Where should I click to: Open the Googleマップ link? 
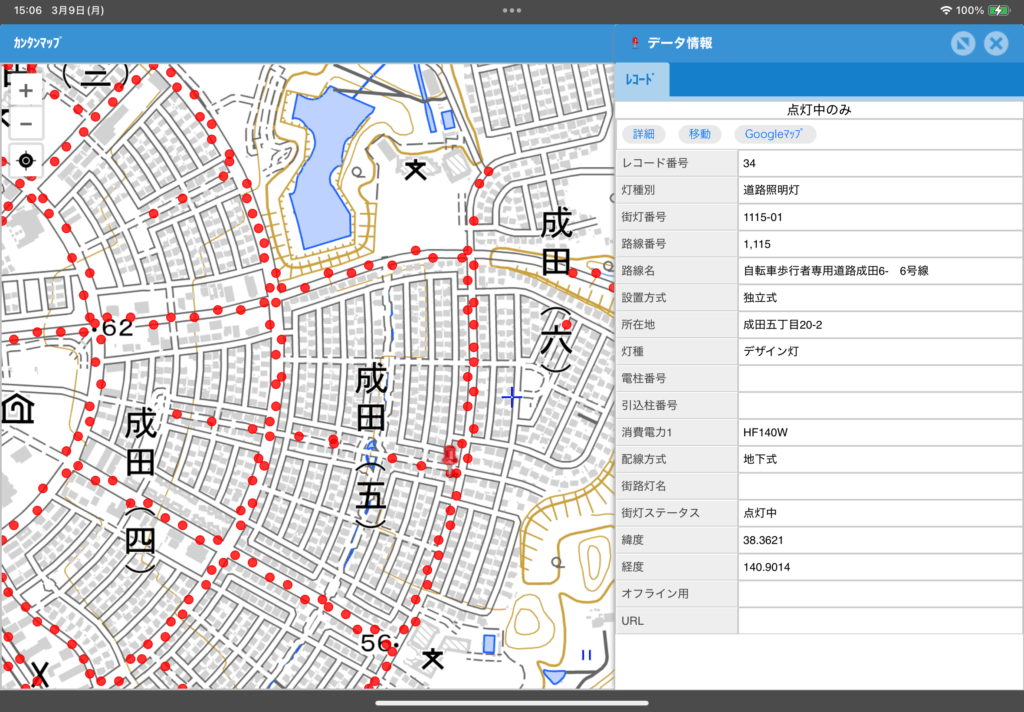pos(776,132)
